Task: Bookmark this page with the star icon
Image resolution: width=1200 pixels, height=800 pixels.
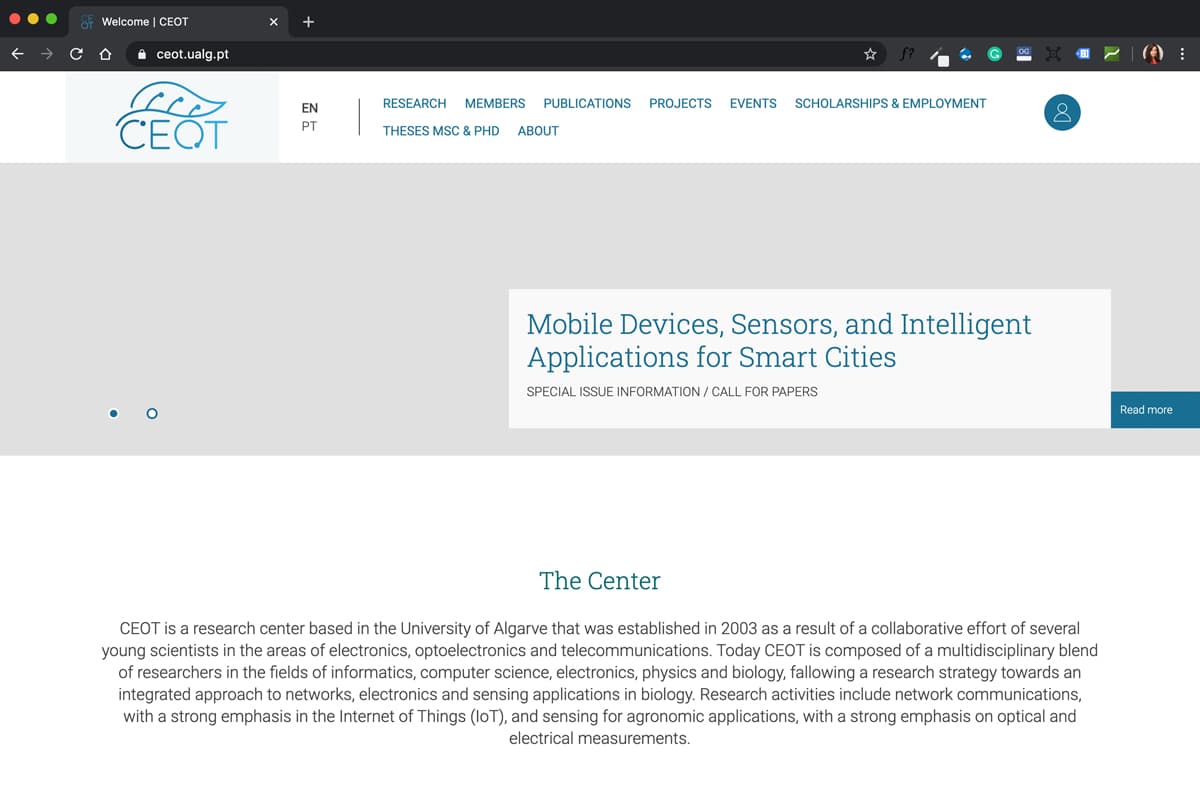Action: point(870,54)
